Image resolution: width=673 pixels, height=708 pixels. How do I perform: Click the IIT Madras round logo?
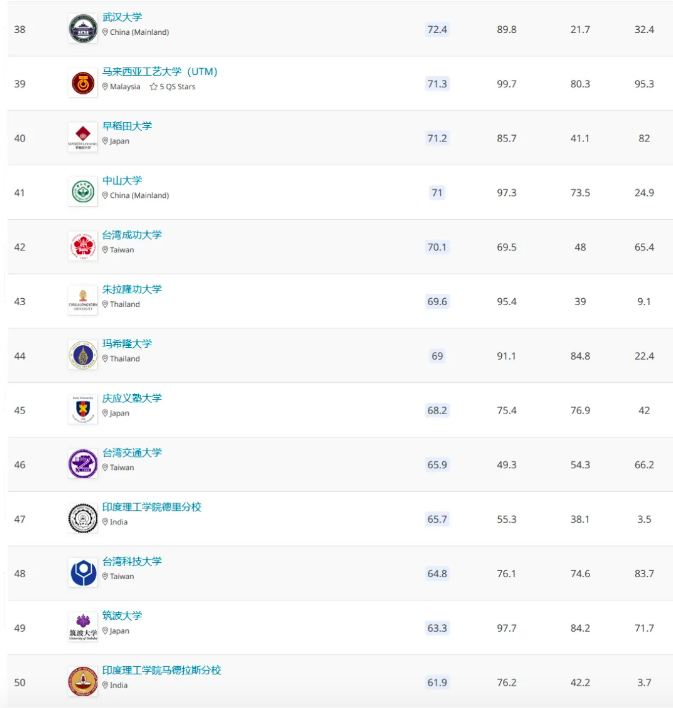[x=83, y=681]
